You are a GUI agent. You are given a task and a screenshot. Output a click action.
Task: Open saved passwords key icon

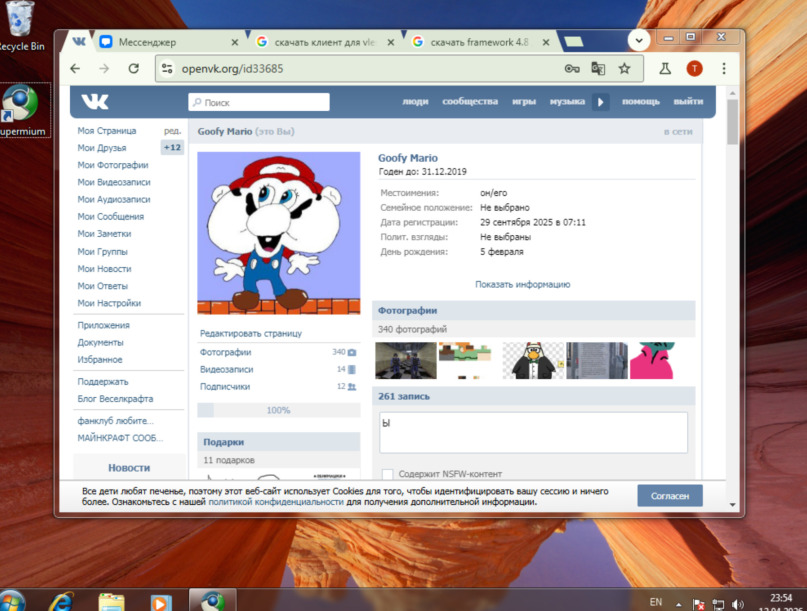point(572,68)
